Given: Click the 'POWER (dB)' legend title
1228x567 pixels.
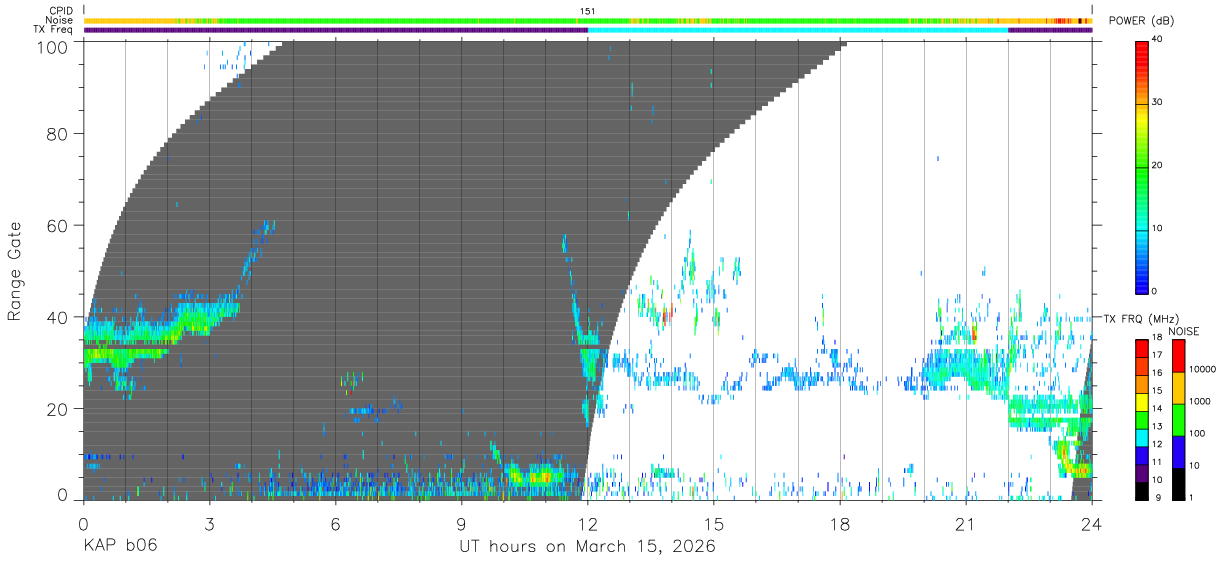Looking at the screenshot, I should click(1141, 21).
